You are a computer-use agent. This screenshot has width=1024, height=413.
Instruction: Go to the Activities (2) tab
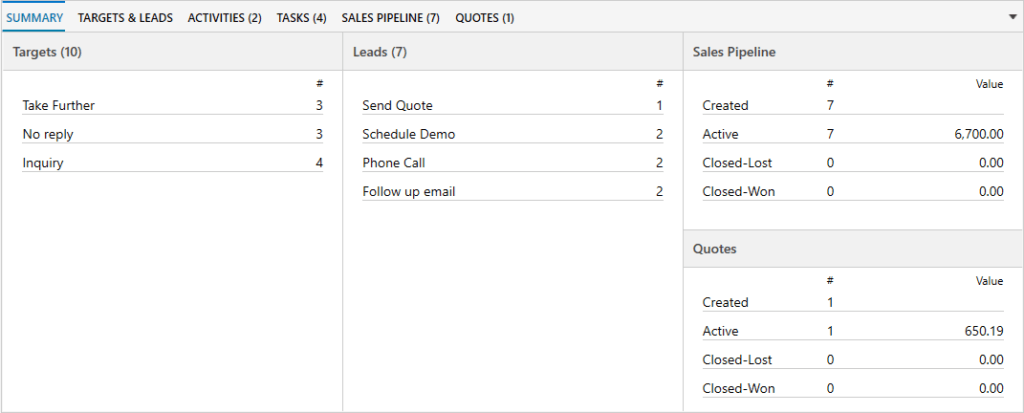pyautogui.click(x=225, y=18)
